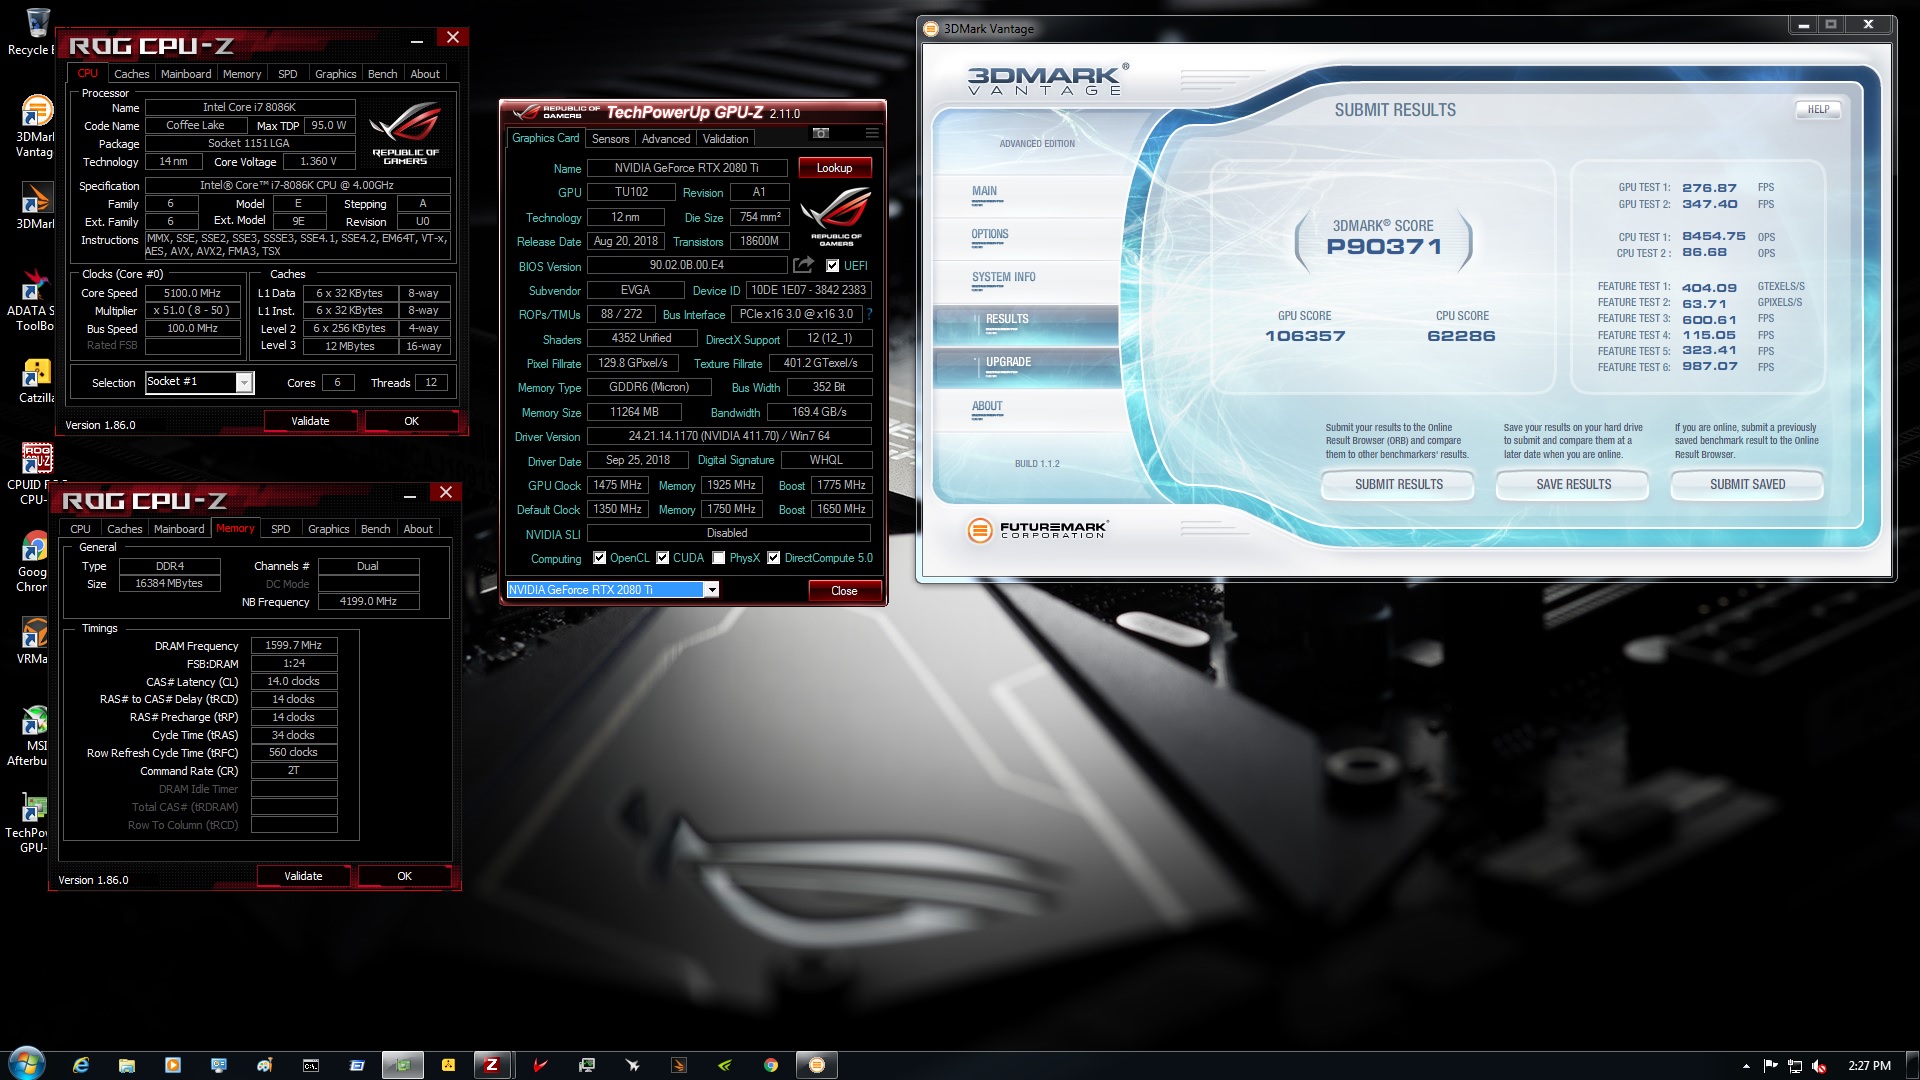The height and width of the screenshot is (1080, 1920).
Task: Open the GPU-Z screenshot camera icon
Action: coord(821,133)
